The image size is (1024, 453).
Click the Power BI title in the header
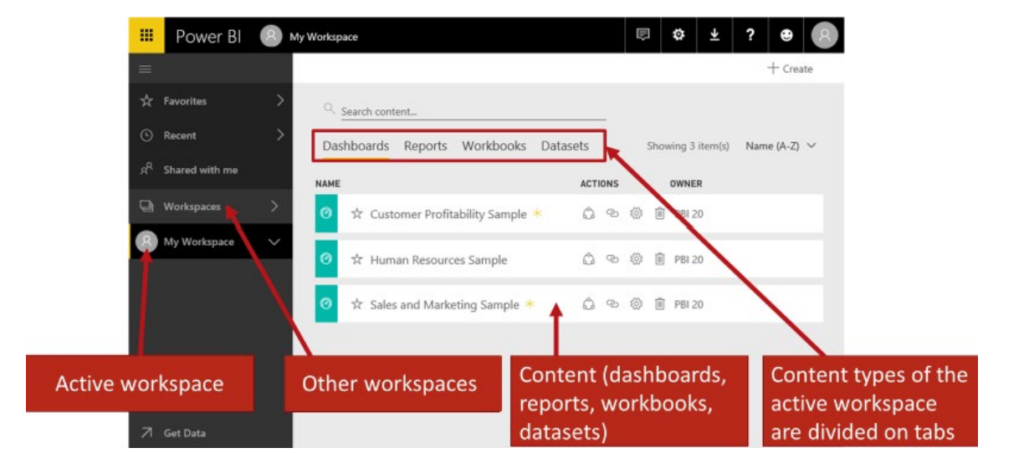pos(208,36)
